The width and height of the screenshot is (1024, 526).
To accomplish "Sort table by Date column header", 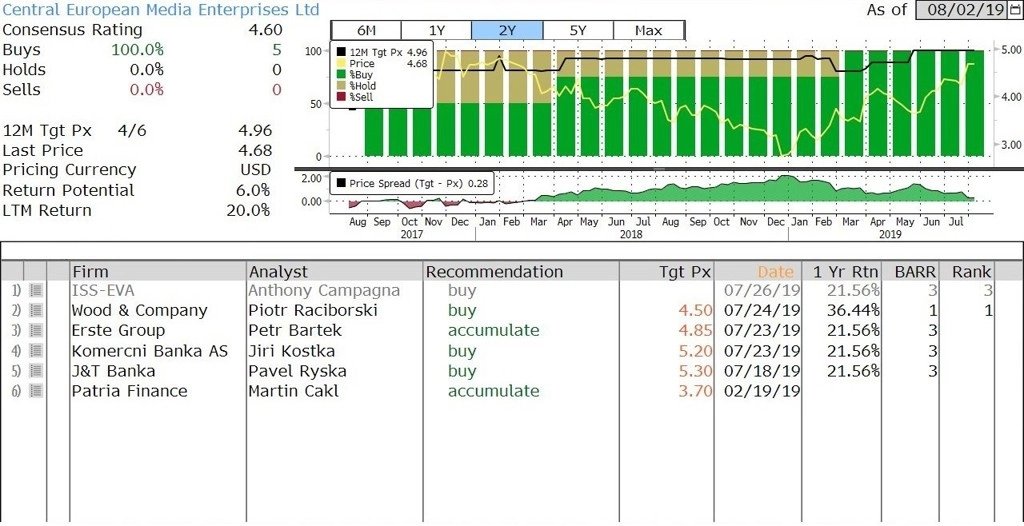I will [758, 271].
